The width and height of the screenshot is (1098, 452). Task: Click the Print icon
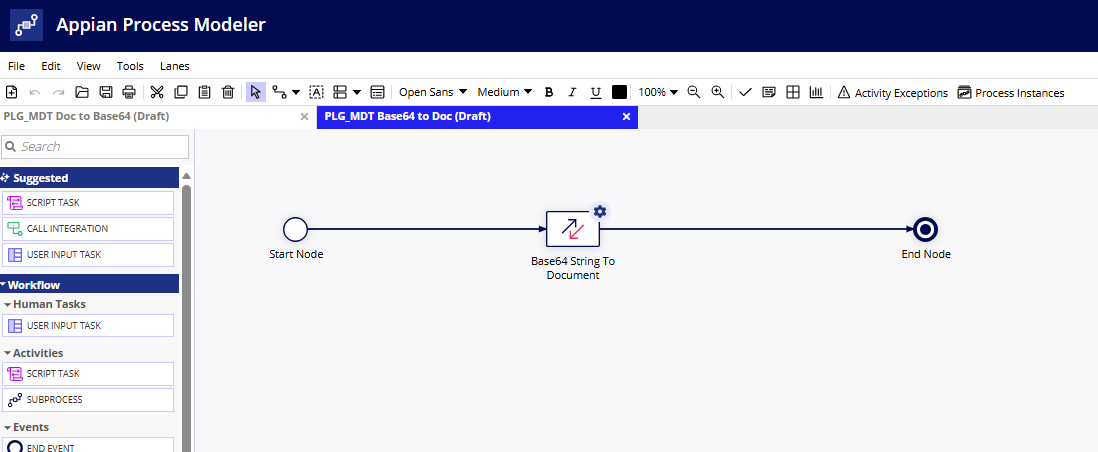[129, 92]
